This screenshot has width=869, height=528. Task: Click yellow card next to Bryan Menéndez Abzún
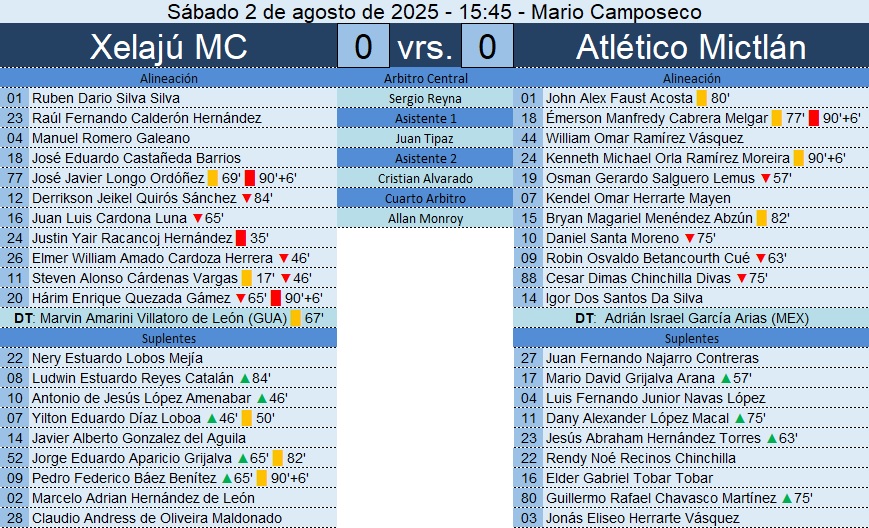[761, 218]
